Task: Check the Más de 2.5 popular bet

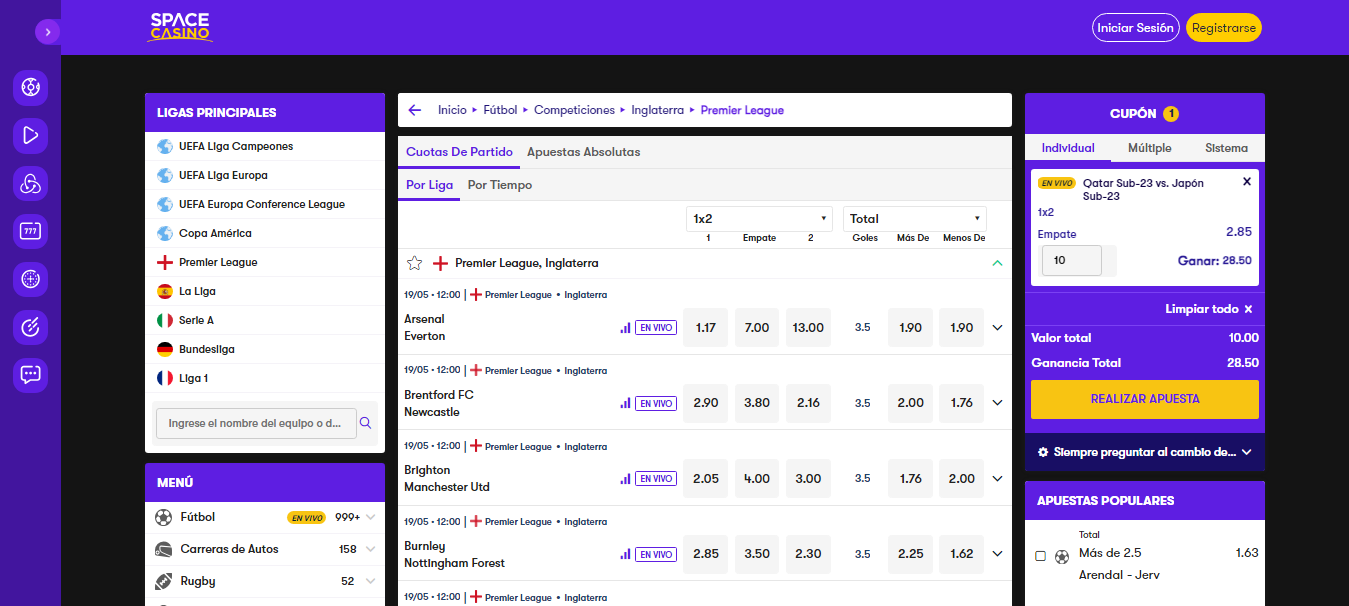Action: (1041, 556)
